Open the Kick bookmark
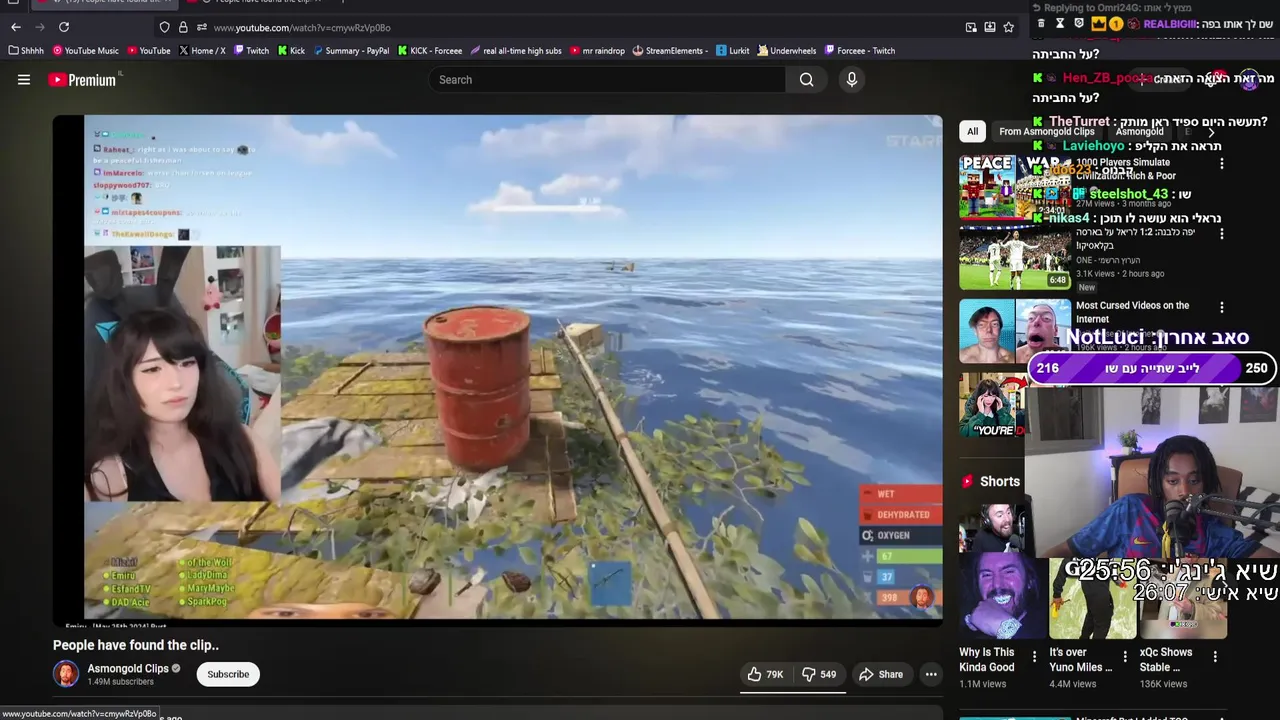Viewport: 1280px width, 720px height. click(292, 50)
